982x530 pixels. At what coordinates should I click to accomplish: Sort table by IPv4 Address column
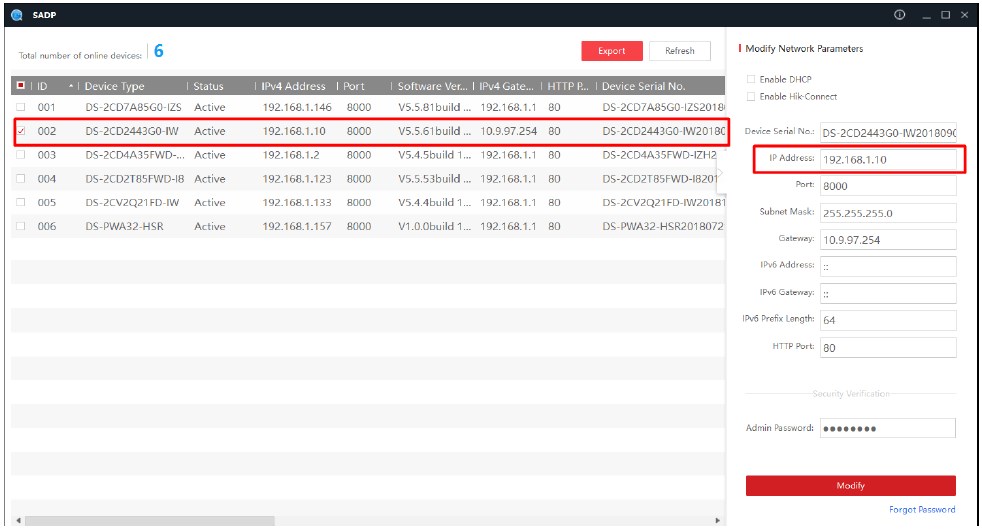coord(293,86)
